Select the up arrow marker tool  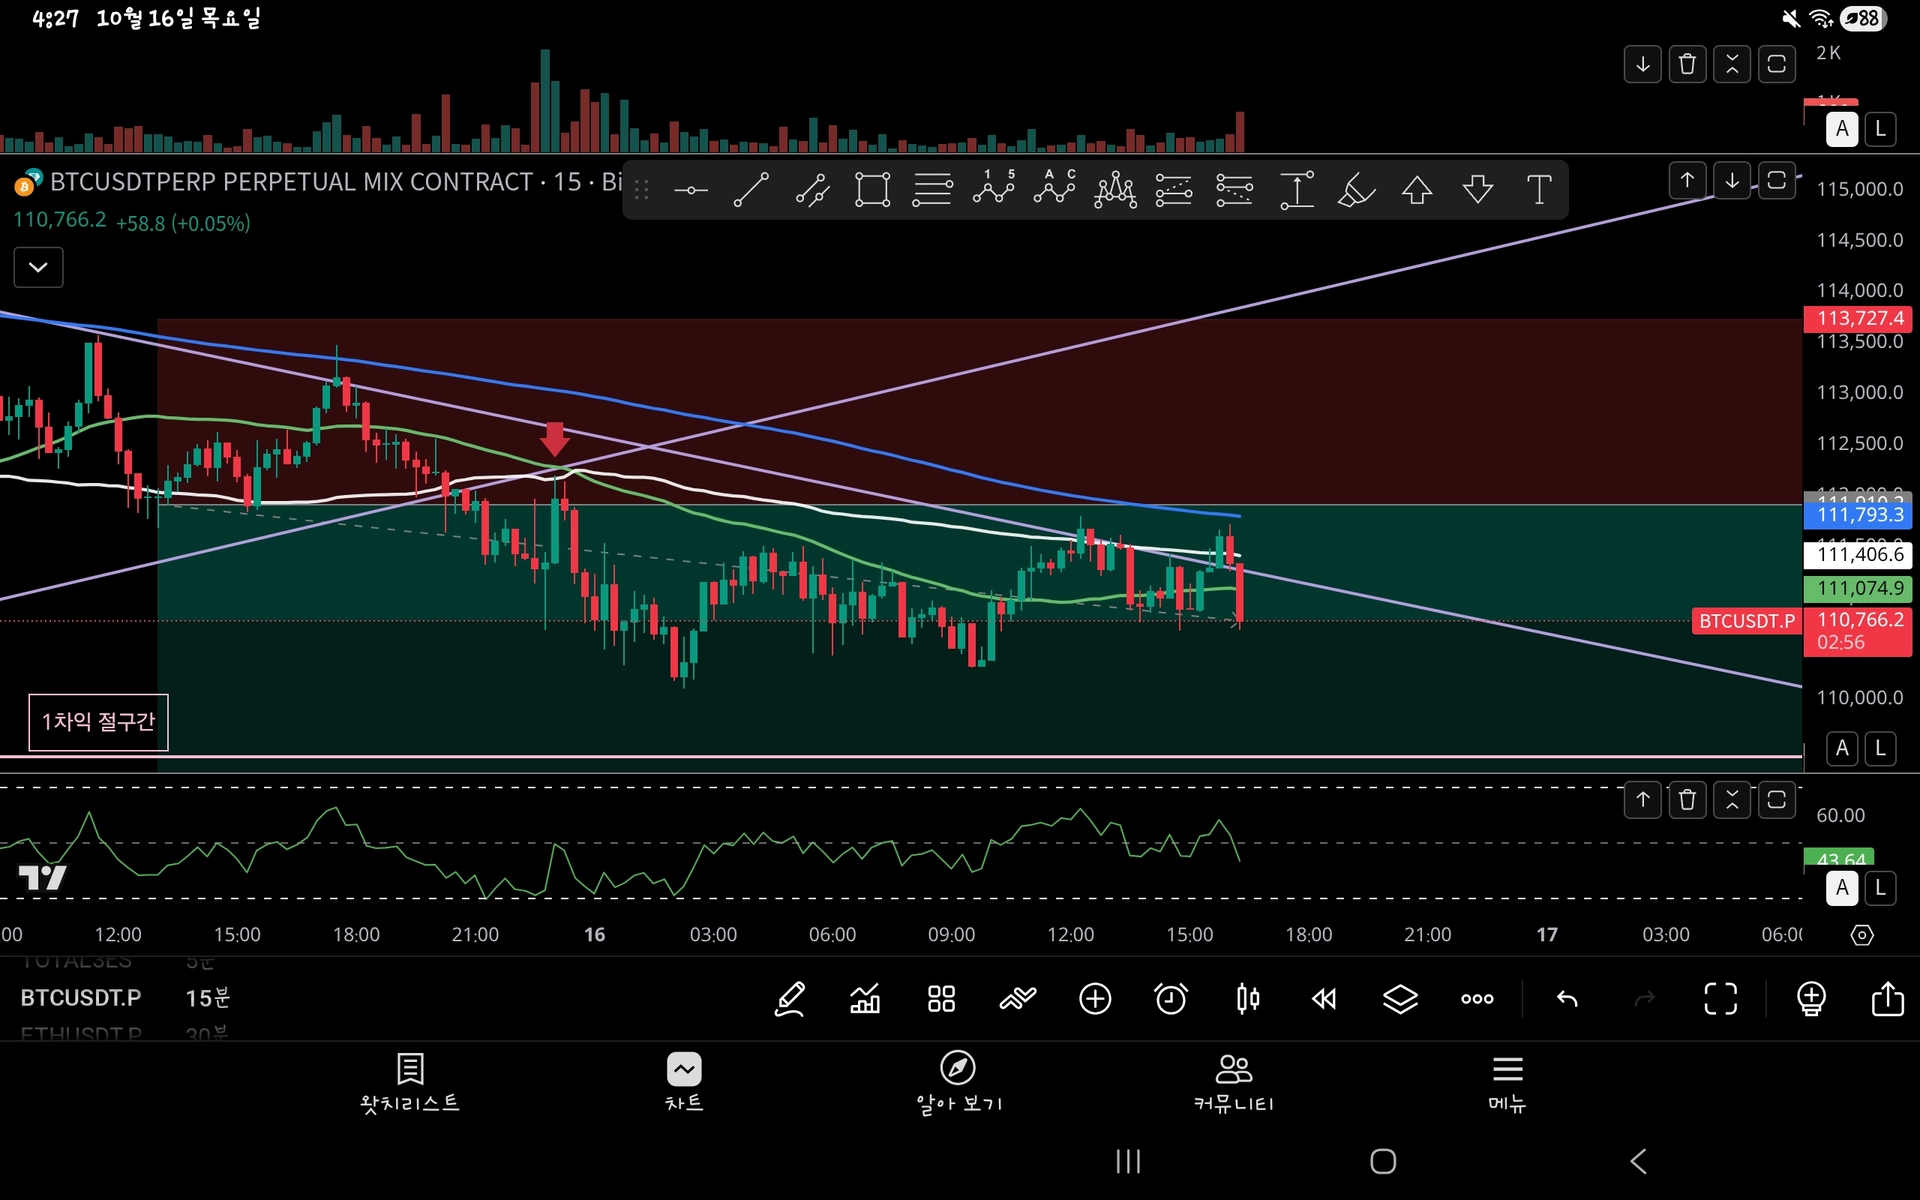tap(1417, 189)
